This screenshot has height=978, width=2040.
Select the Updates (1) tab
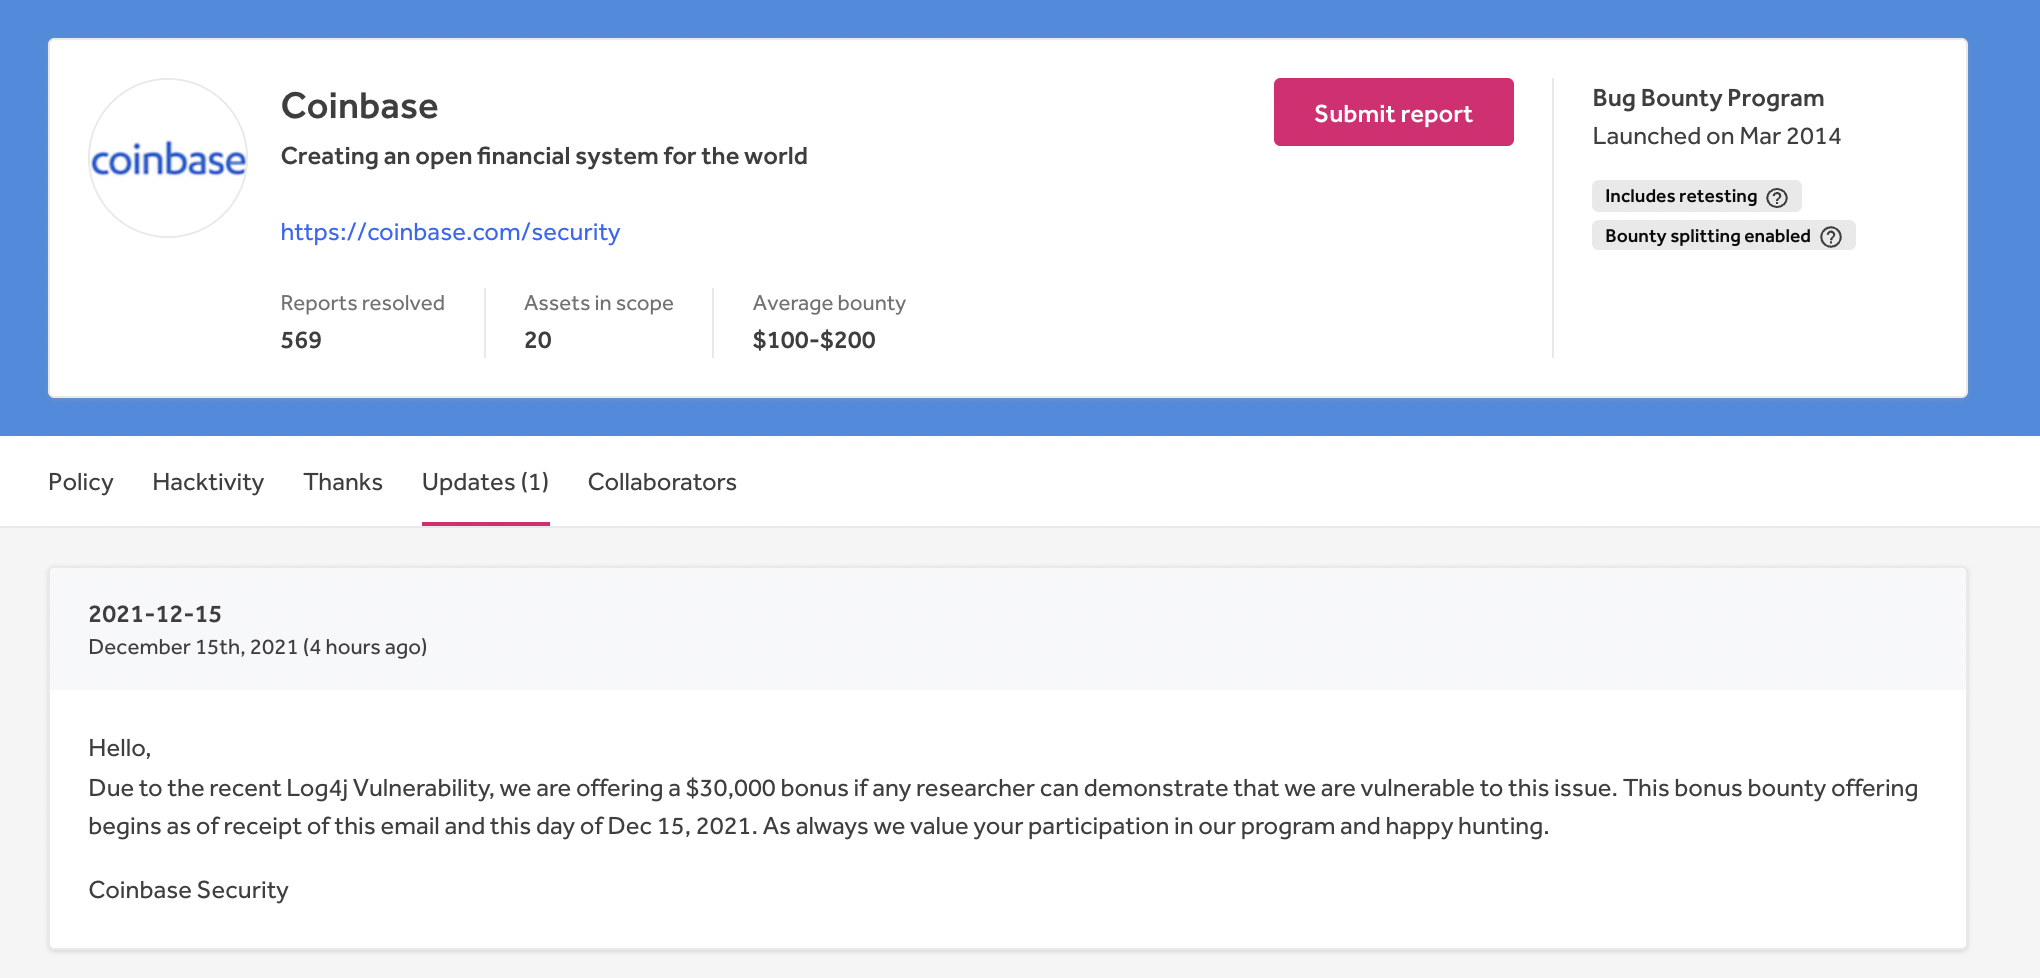coord(485,482)
